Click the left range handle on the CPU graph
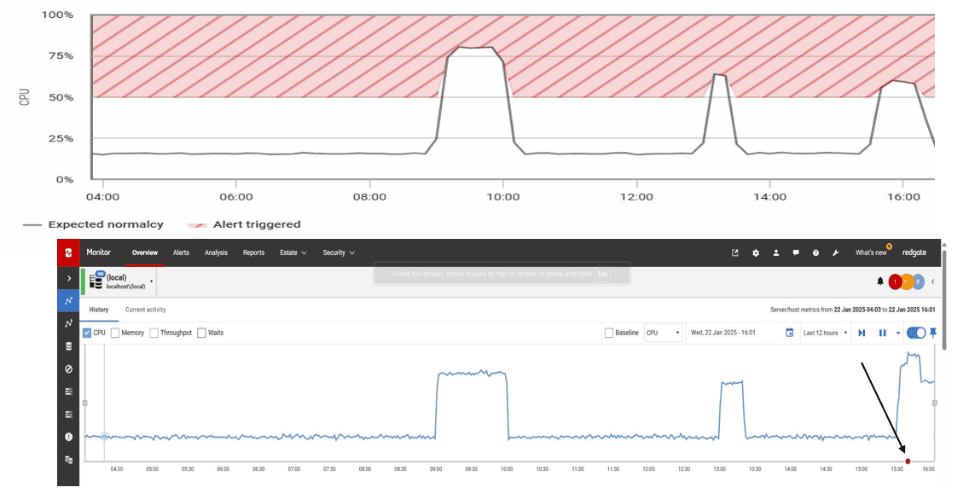Screen dimensions: 969x499 click(85, 403)
